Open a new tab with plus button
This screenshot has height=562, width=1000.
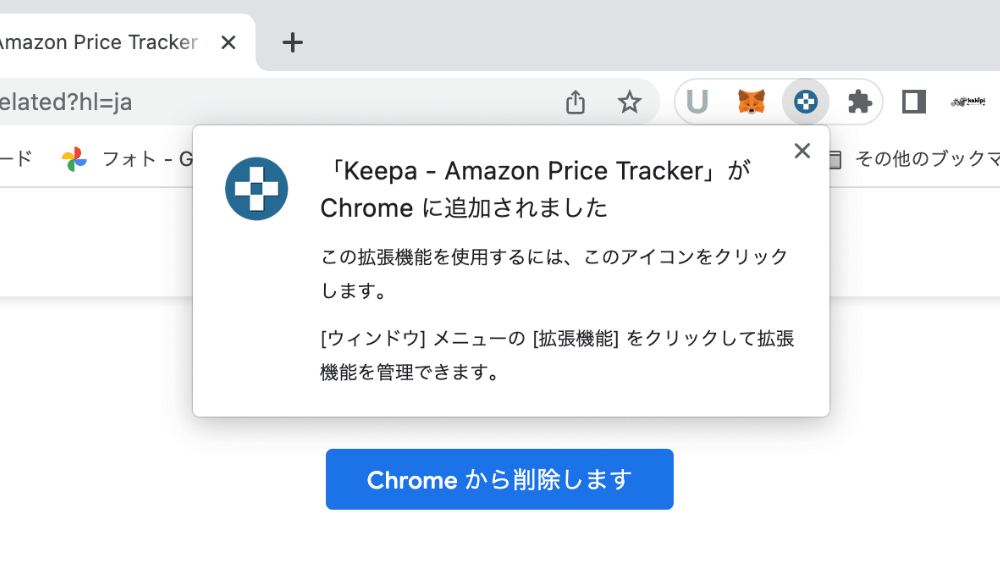292,43
